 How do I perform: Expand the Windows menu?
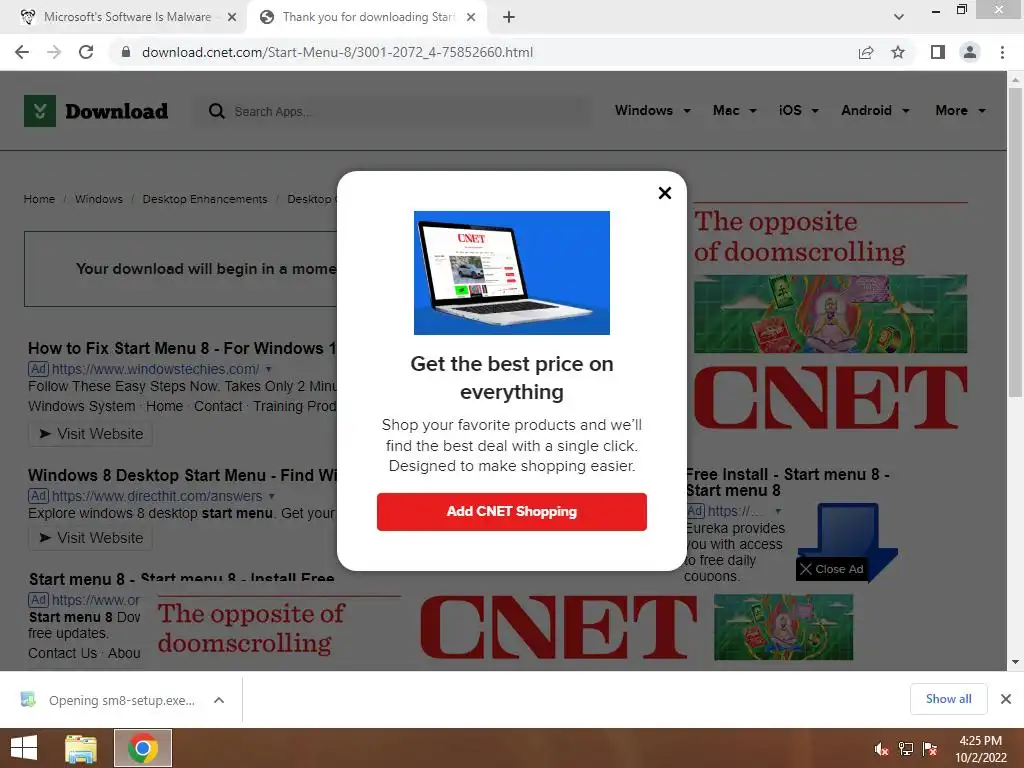point(652,110)
